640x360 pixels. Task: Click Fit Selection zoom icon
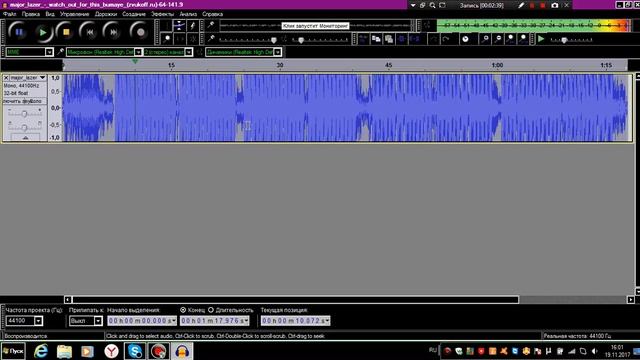pyautogui.click(x=510, y=39)
